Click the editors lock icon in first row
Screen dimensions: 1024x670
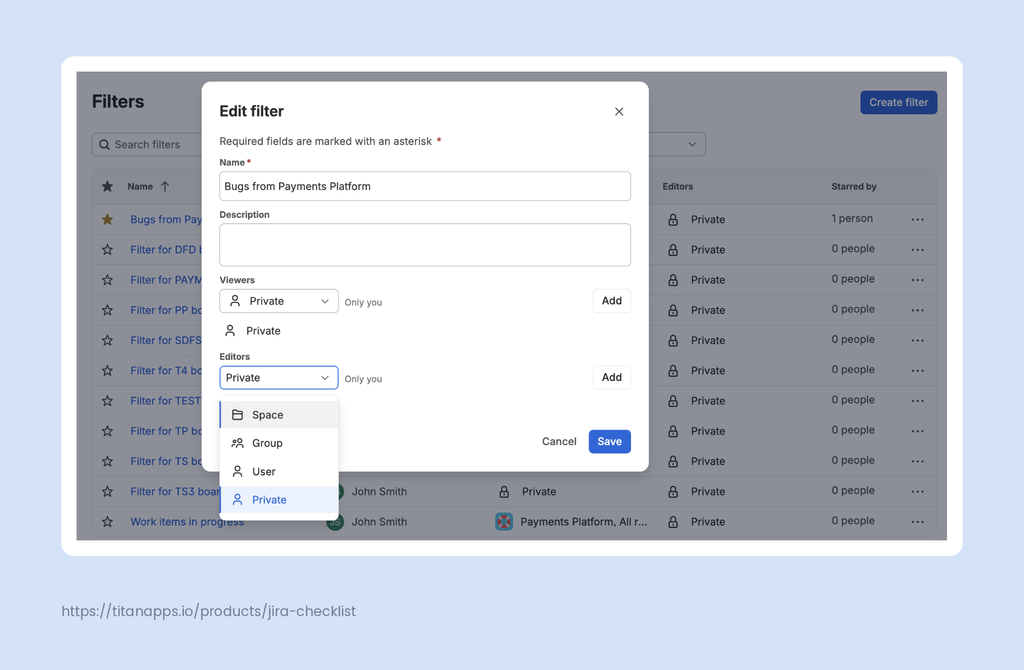click(673, 219)
